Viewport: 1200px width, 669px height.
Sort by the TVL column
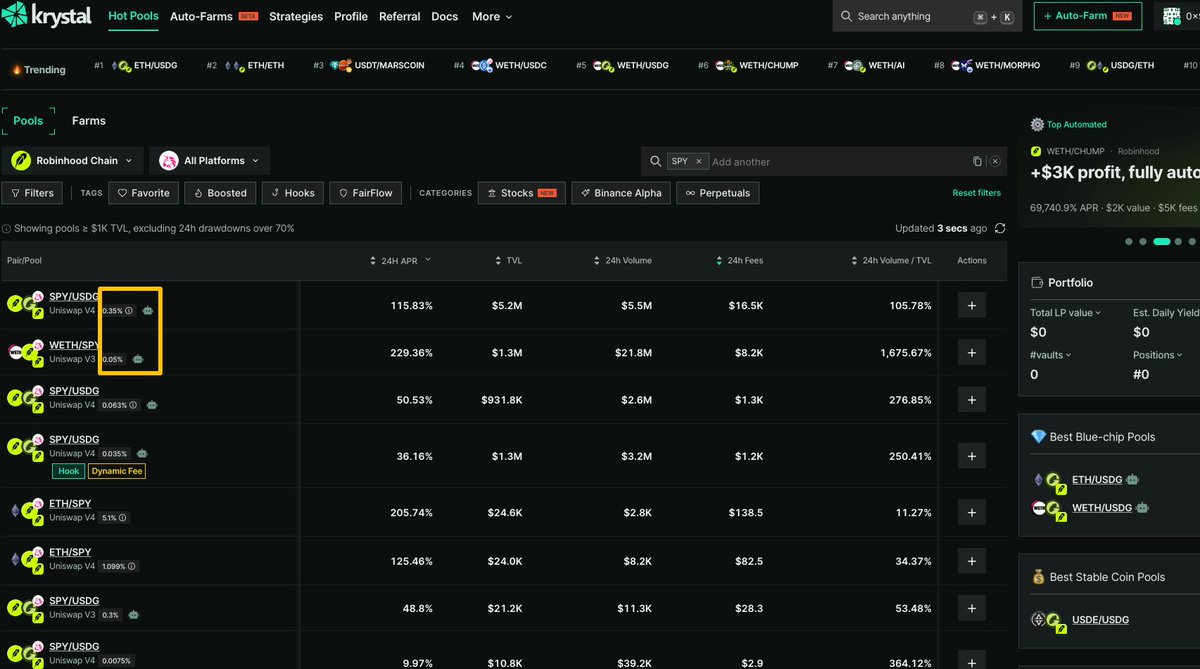click(x=508, y=260)
